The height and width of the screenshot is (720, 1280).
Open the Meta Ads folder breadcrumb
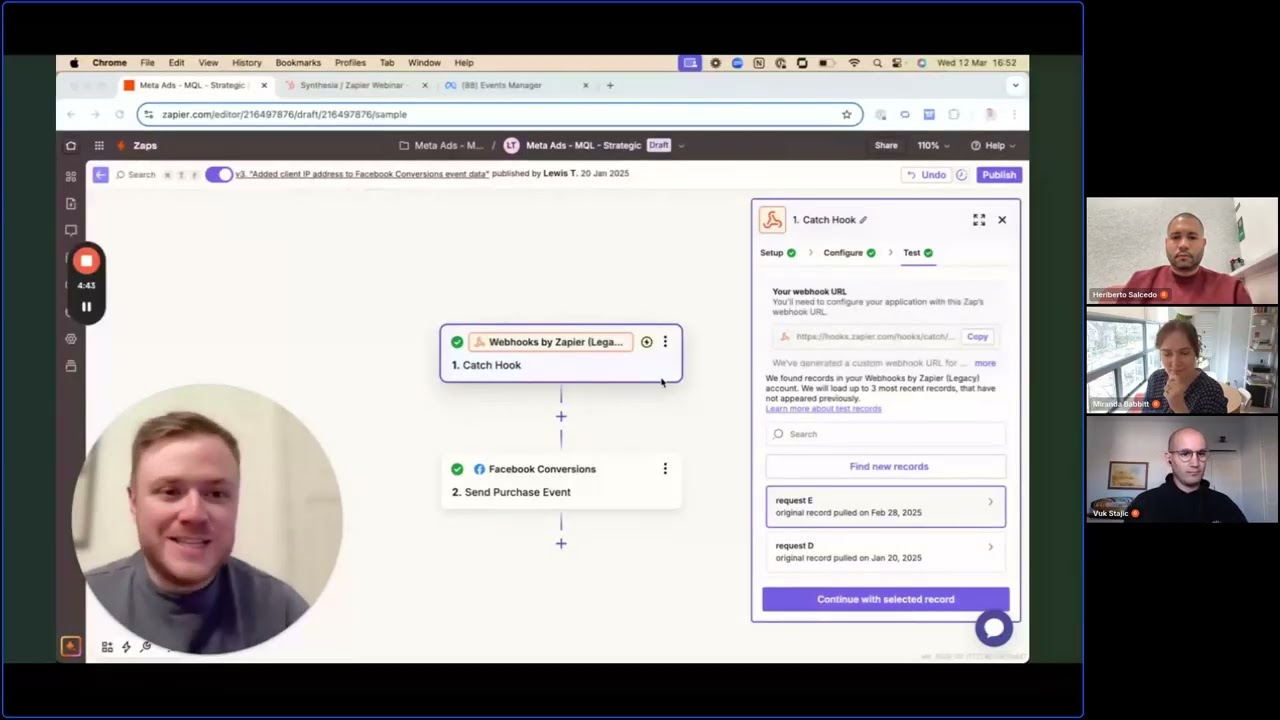click(441, 145)
